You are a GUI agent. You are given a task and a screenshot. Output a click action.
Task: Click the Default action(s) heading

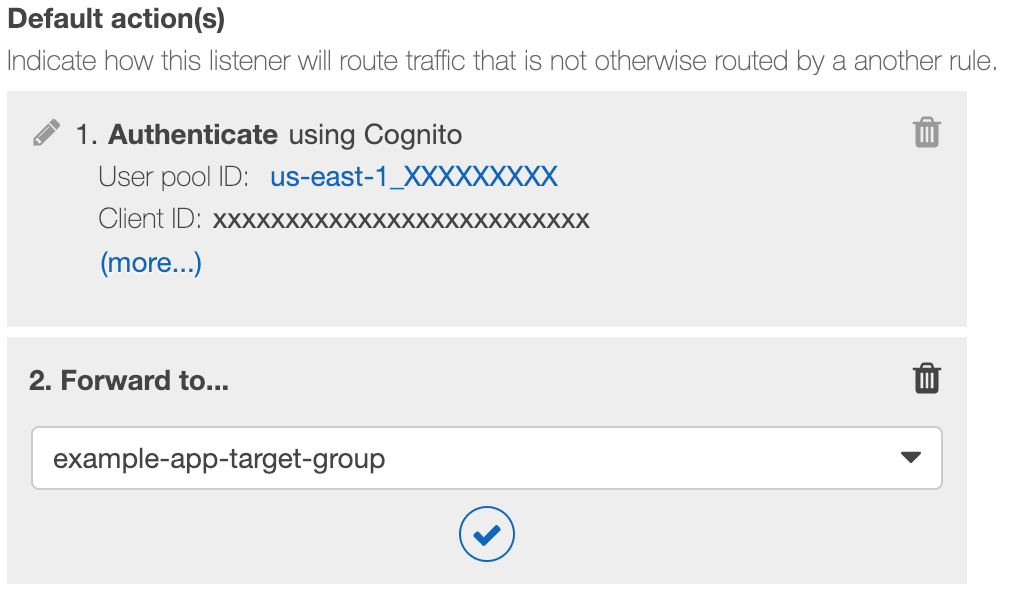coord(116,18)
